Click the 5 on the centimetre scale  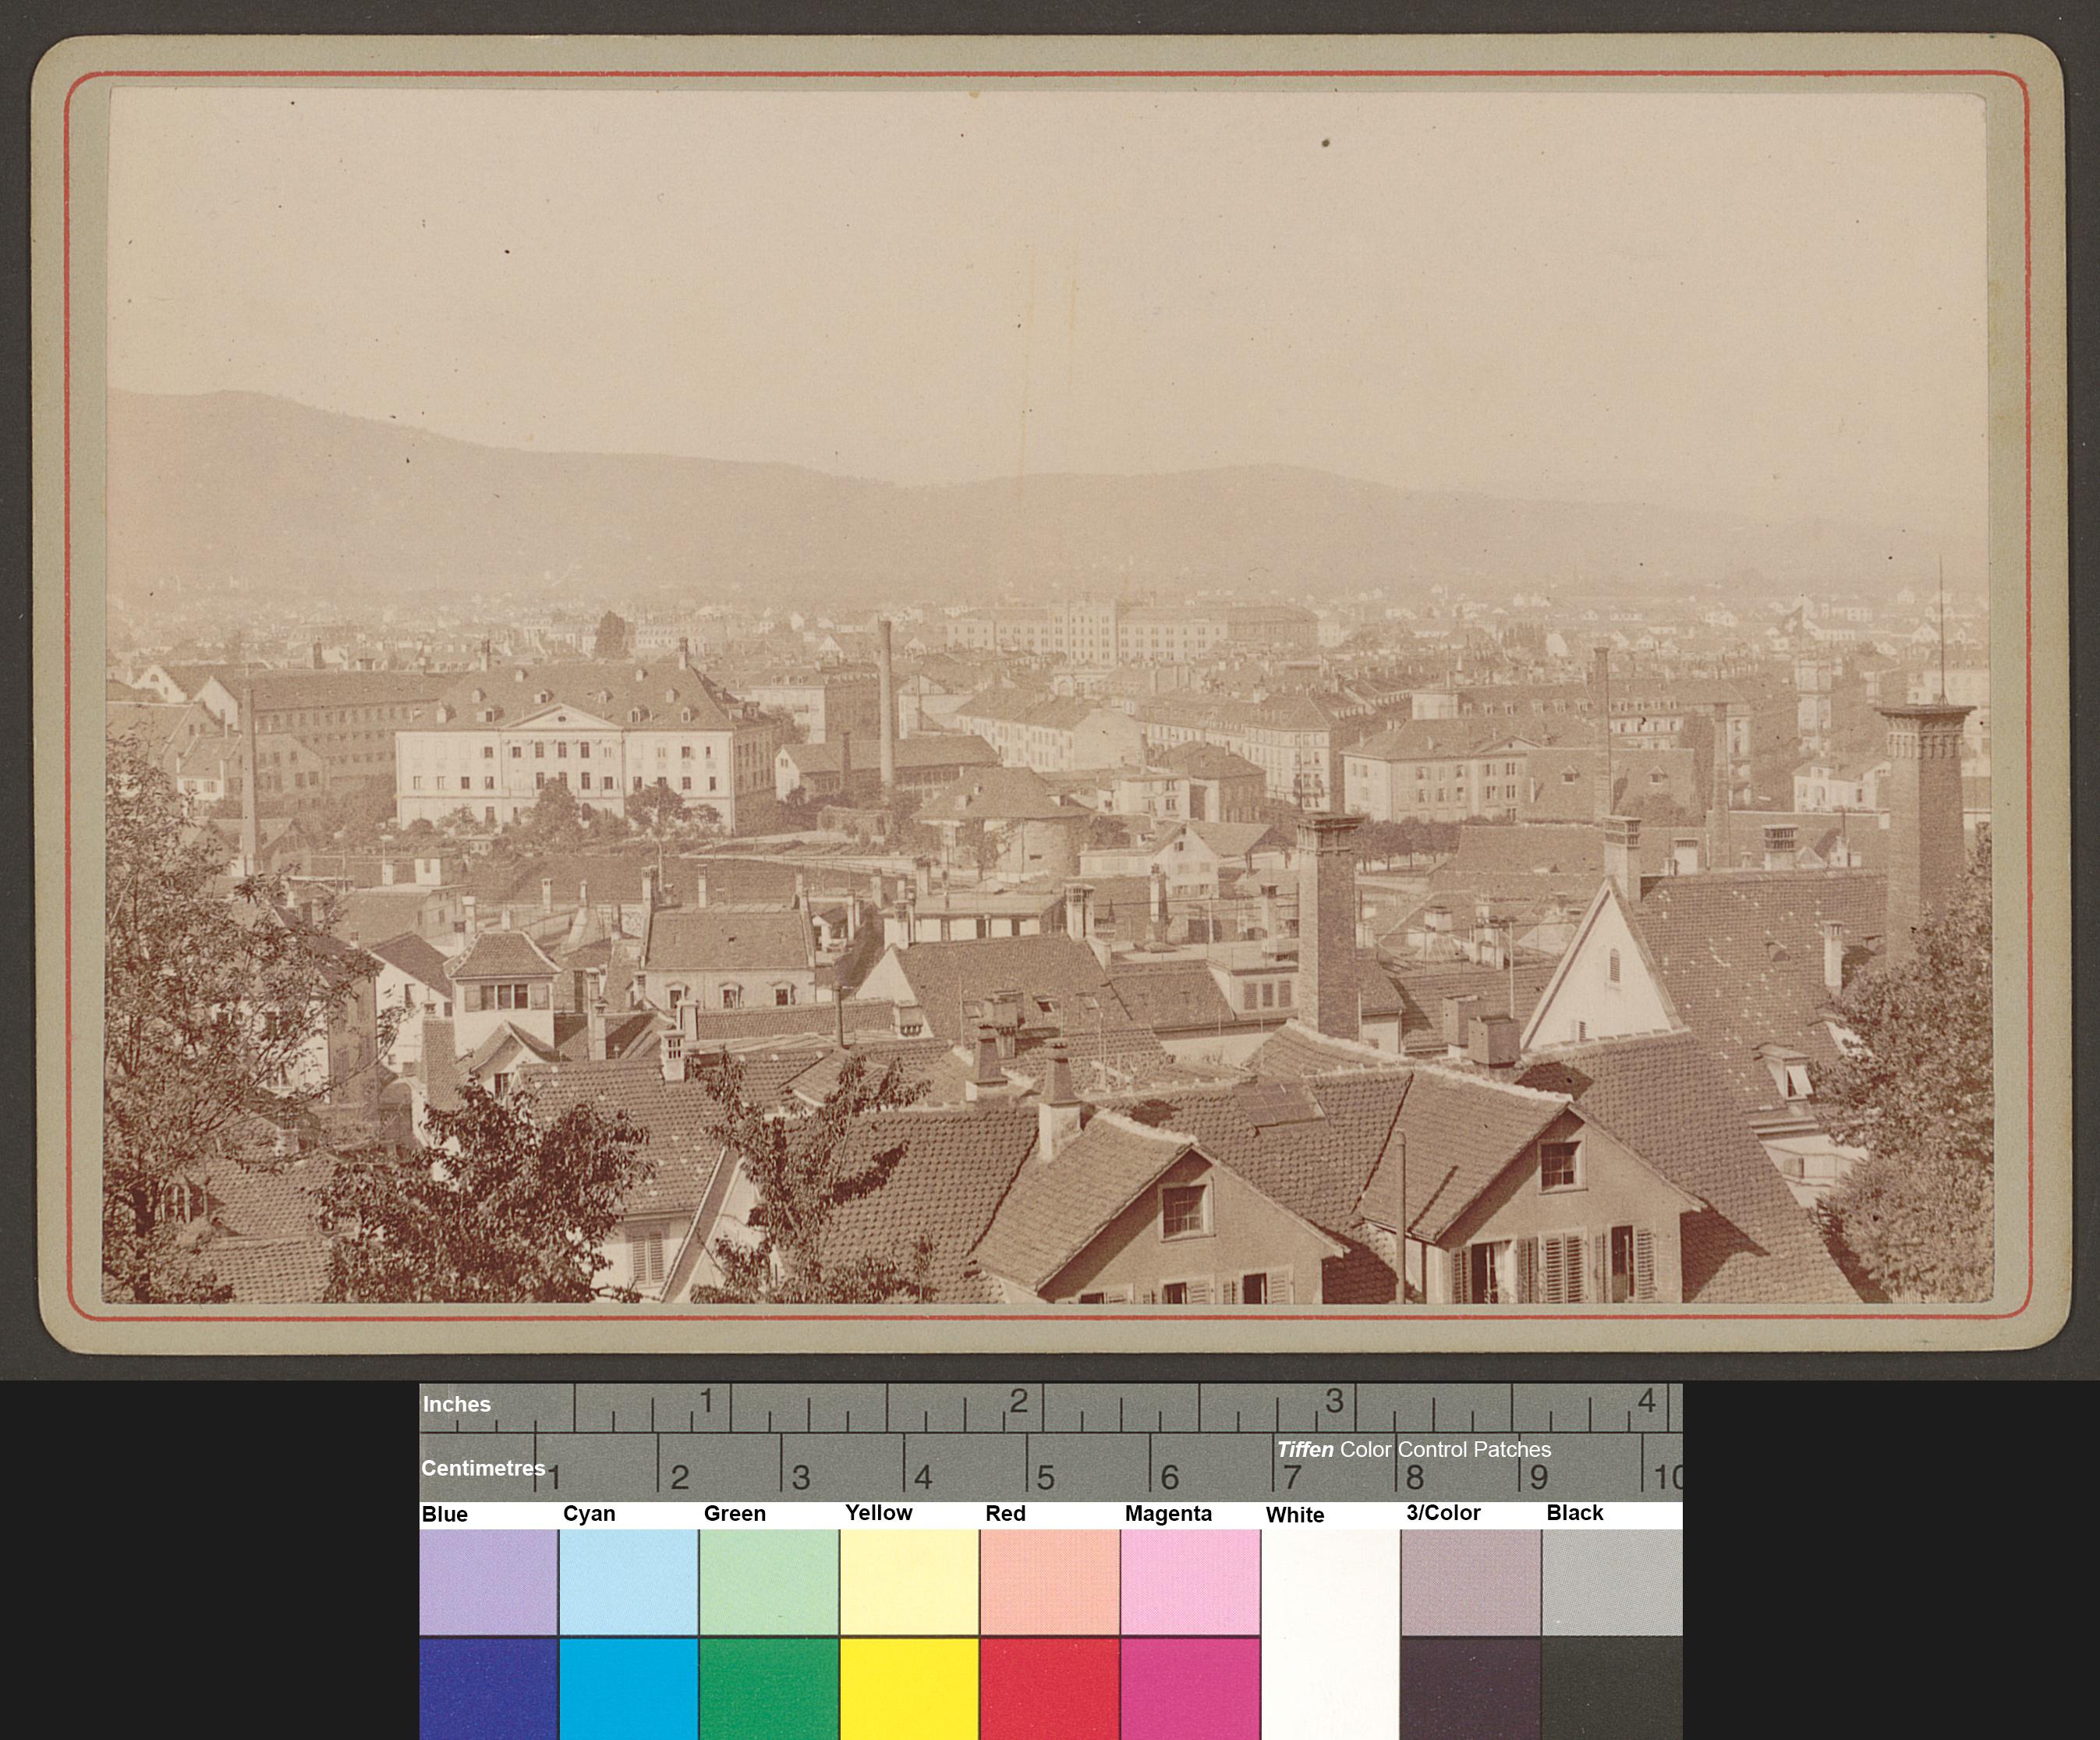(1045, 1477)
